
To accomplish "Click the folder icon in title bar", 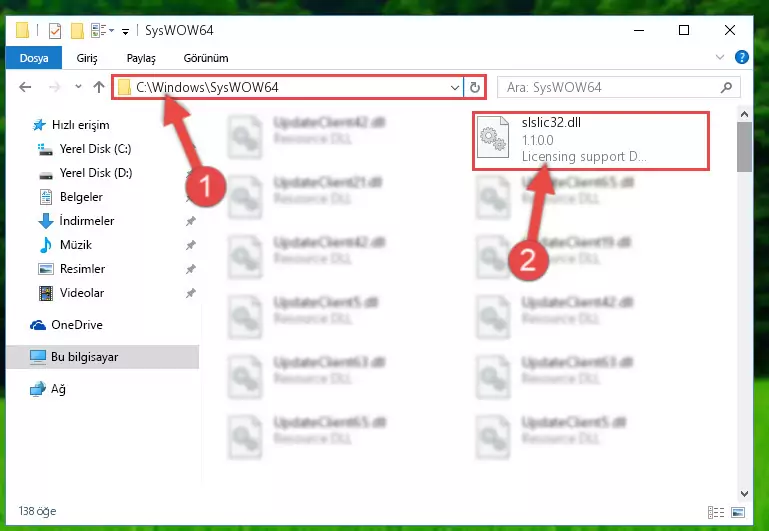I will 22,30.
